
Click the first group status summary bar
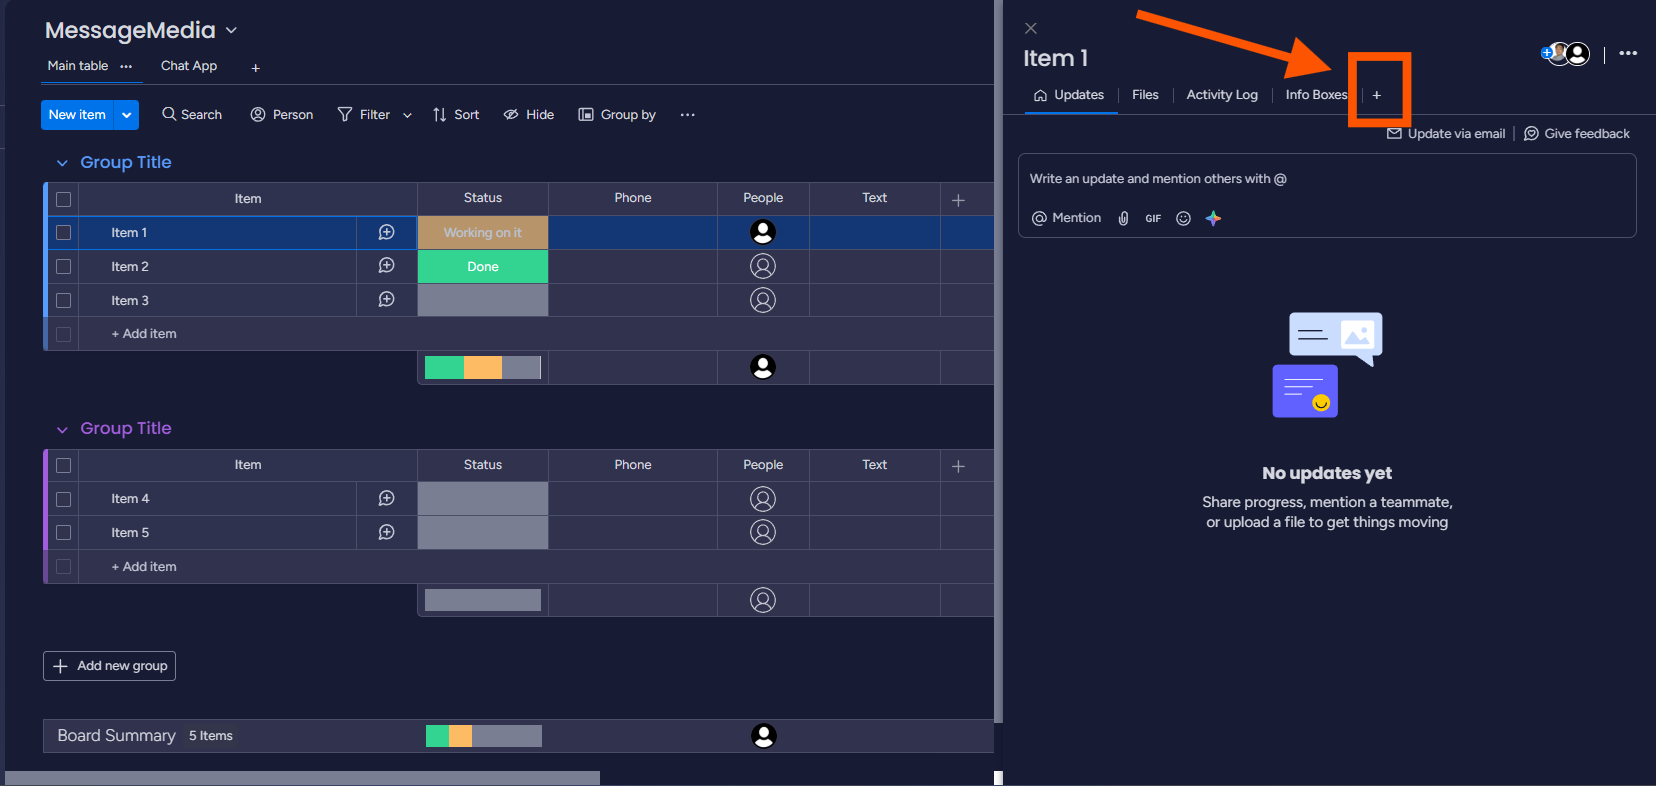coord(483,367)
